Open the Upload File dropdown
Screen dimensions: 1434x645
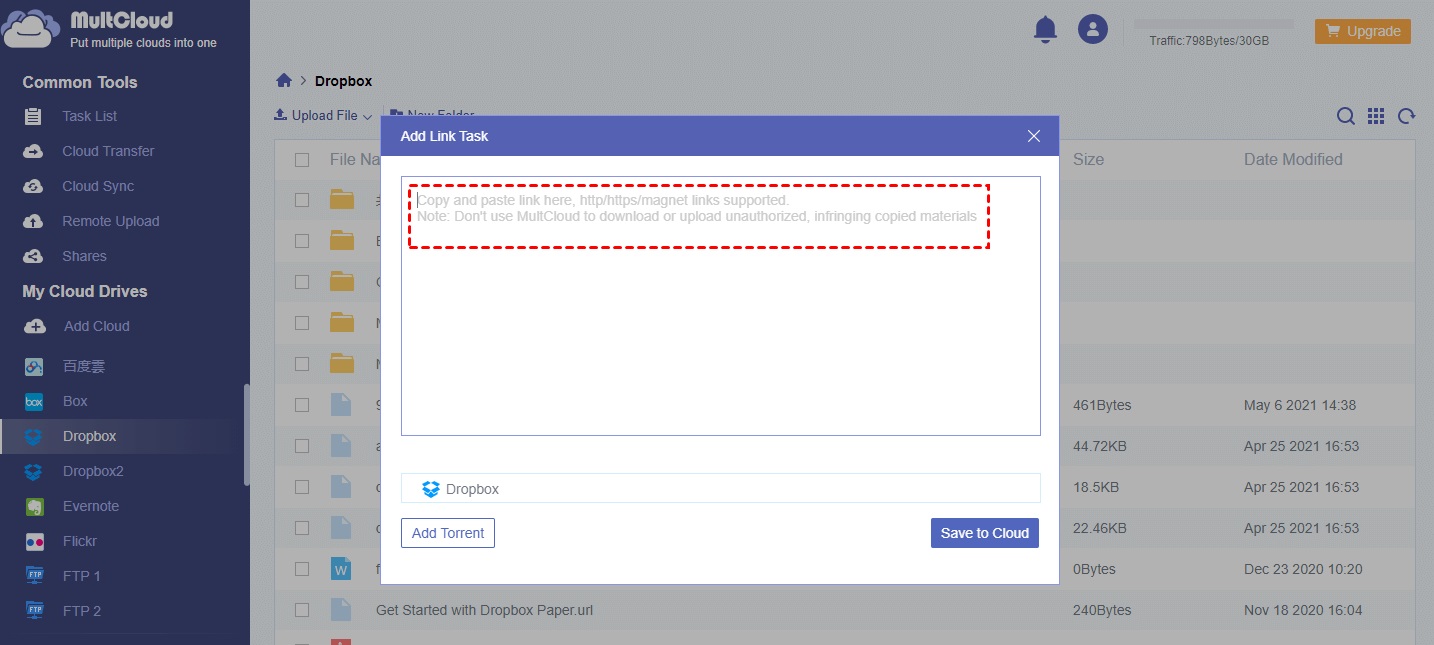[322, 115]
